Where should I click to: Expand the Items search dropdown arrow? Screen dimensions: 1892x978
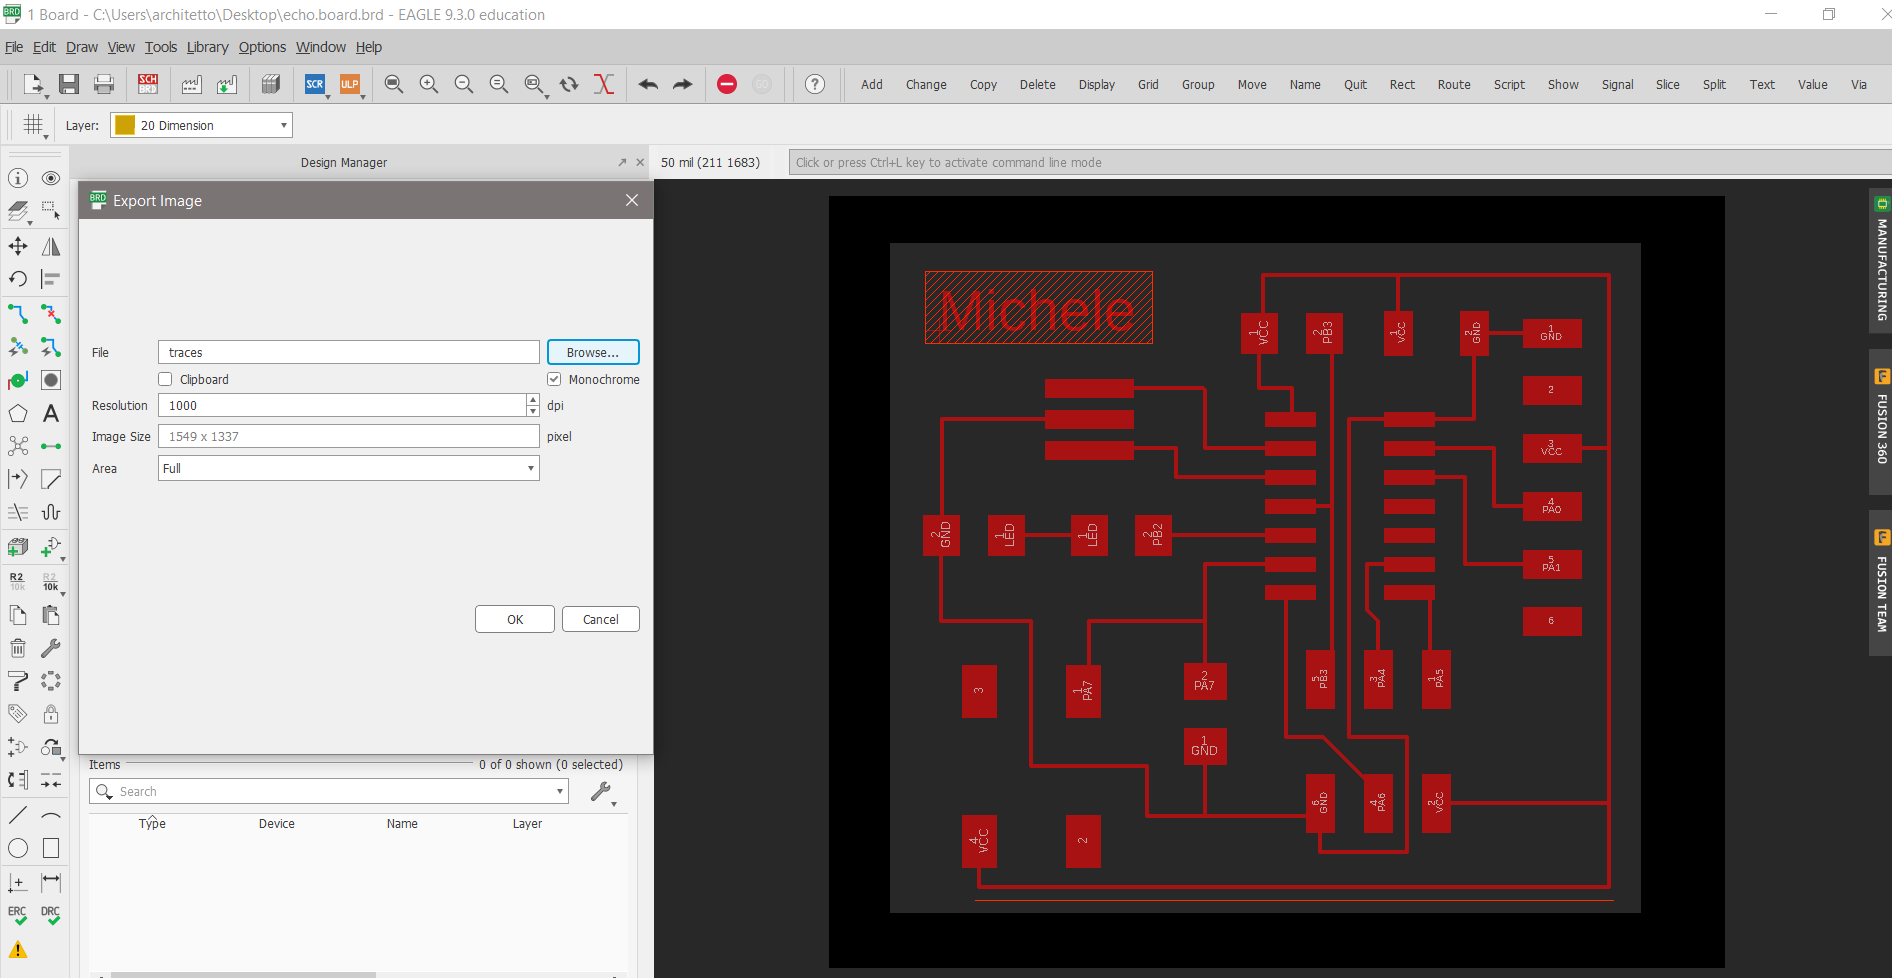(x=559, y=792)
